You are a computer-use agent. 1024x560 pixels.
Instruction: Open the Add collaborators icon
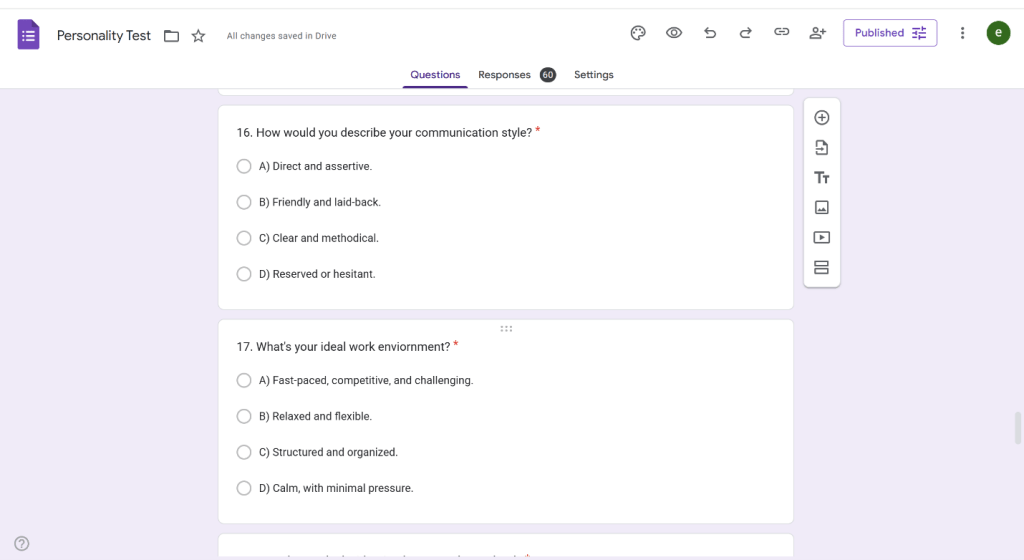[818, 33]
